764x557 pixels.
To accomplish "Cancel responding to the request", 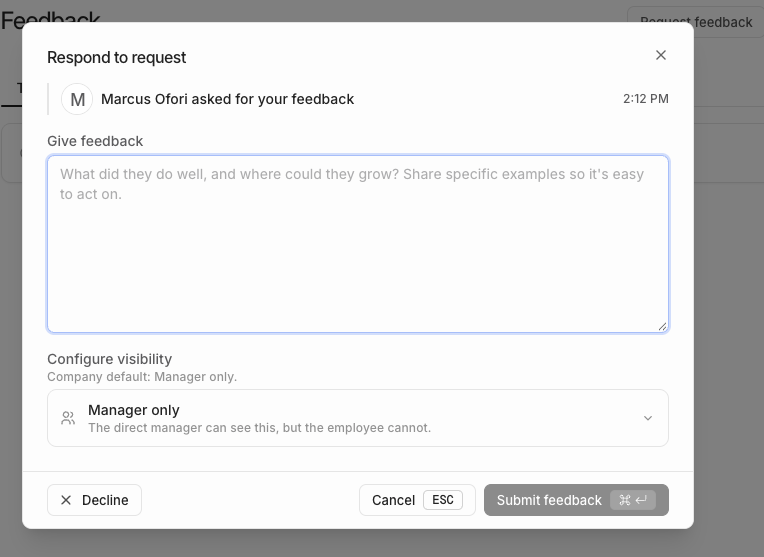I will click(417, 500).
